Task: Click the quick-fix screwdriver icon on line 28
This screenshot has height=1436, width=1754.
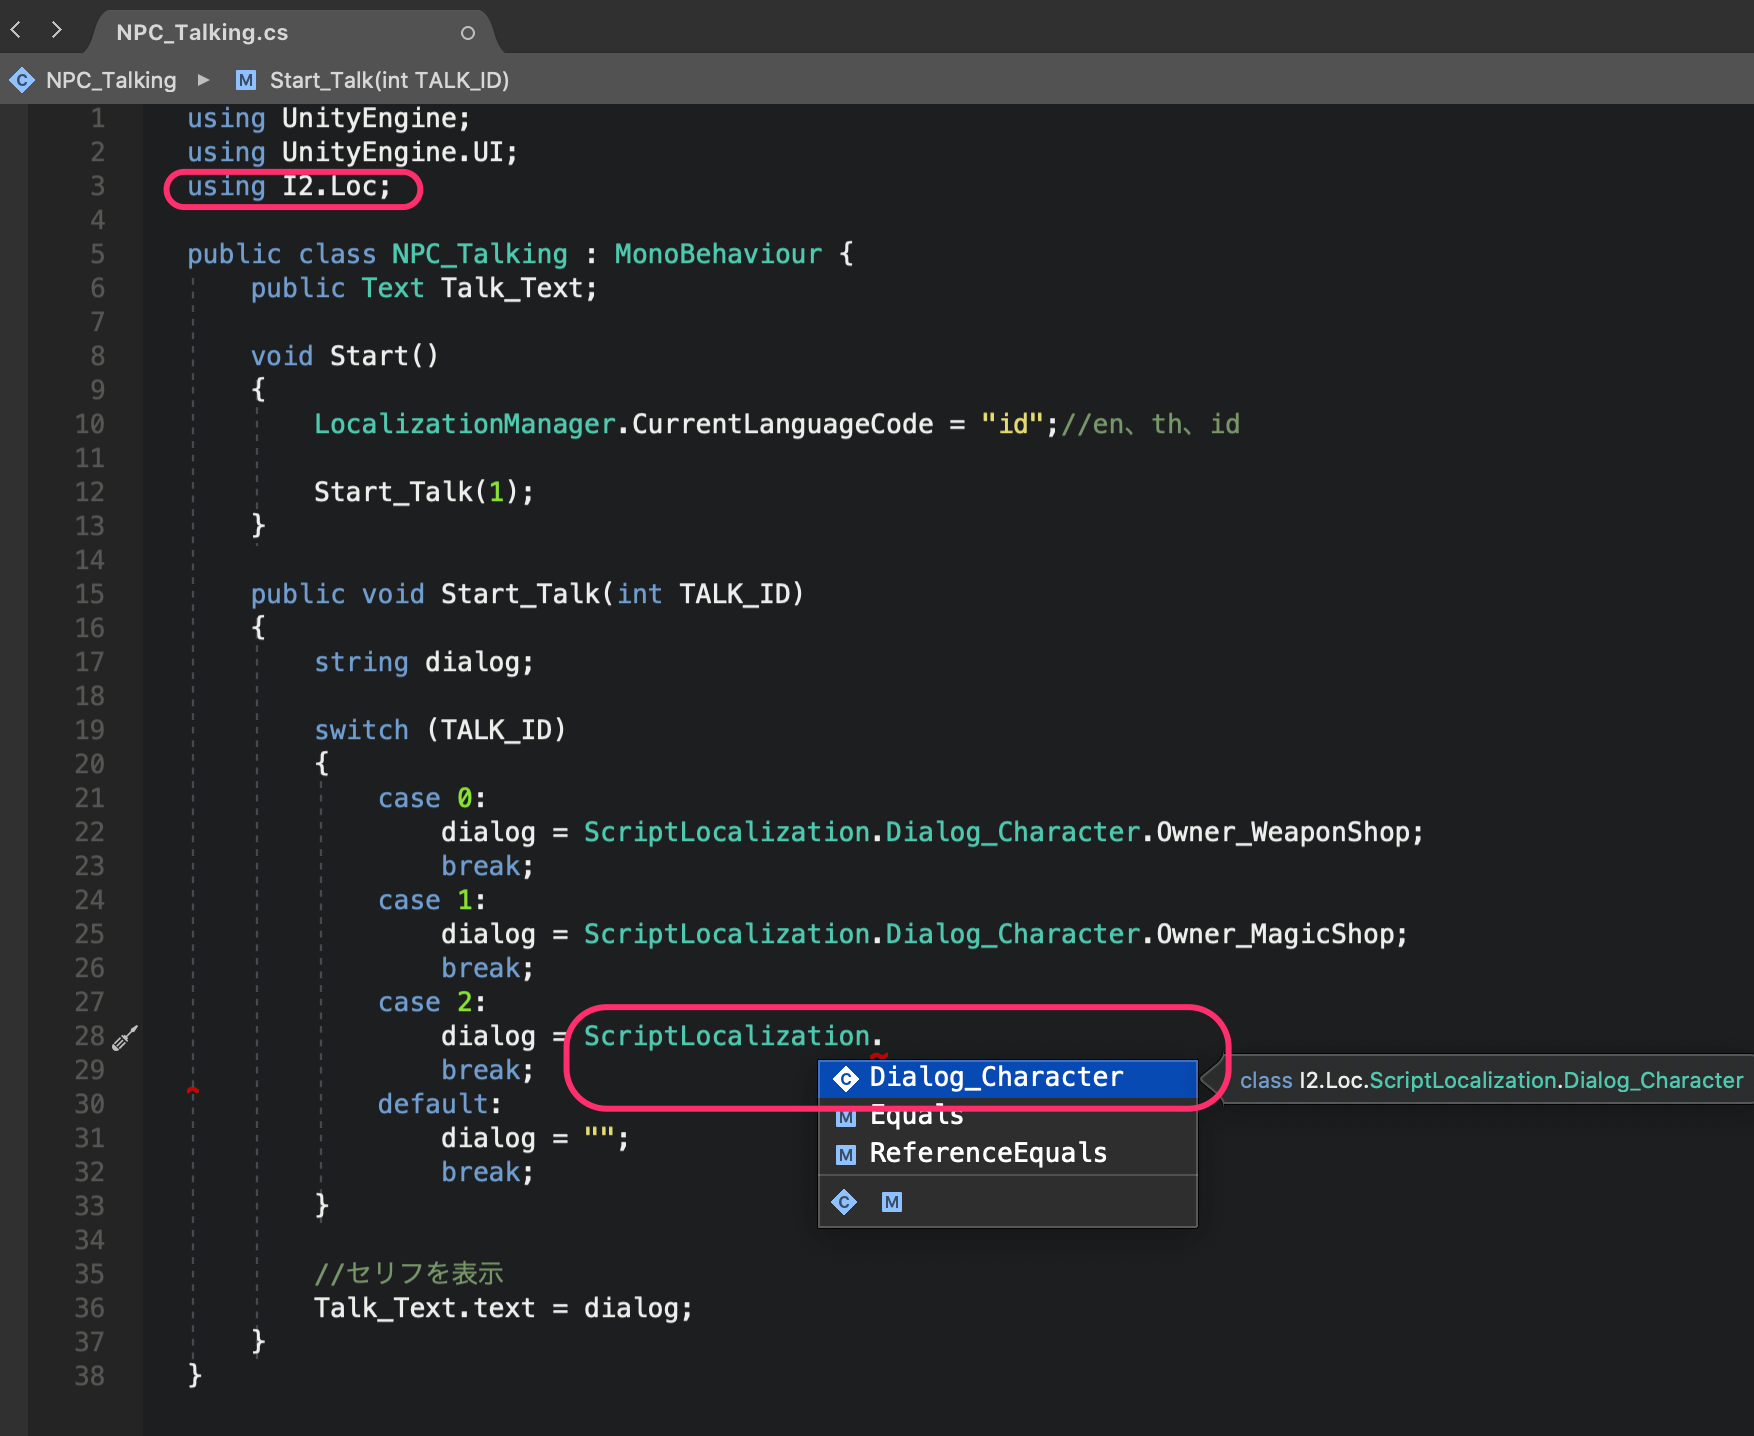Action: [x=125, y=1038]
